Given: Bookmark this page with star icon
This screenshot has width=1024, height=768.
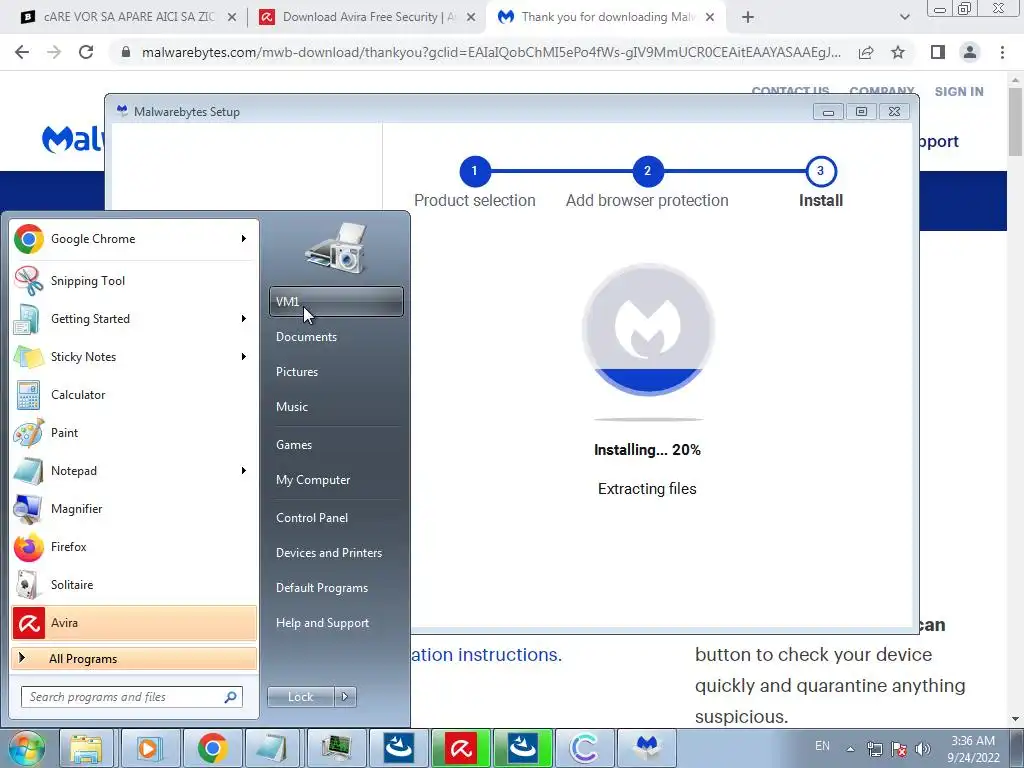Looking at the screenshot, I should (x=898, y=52).
